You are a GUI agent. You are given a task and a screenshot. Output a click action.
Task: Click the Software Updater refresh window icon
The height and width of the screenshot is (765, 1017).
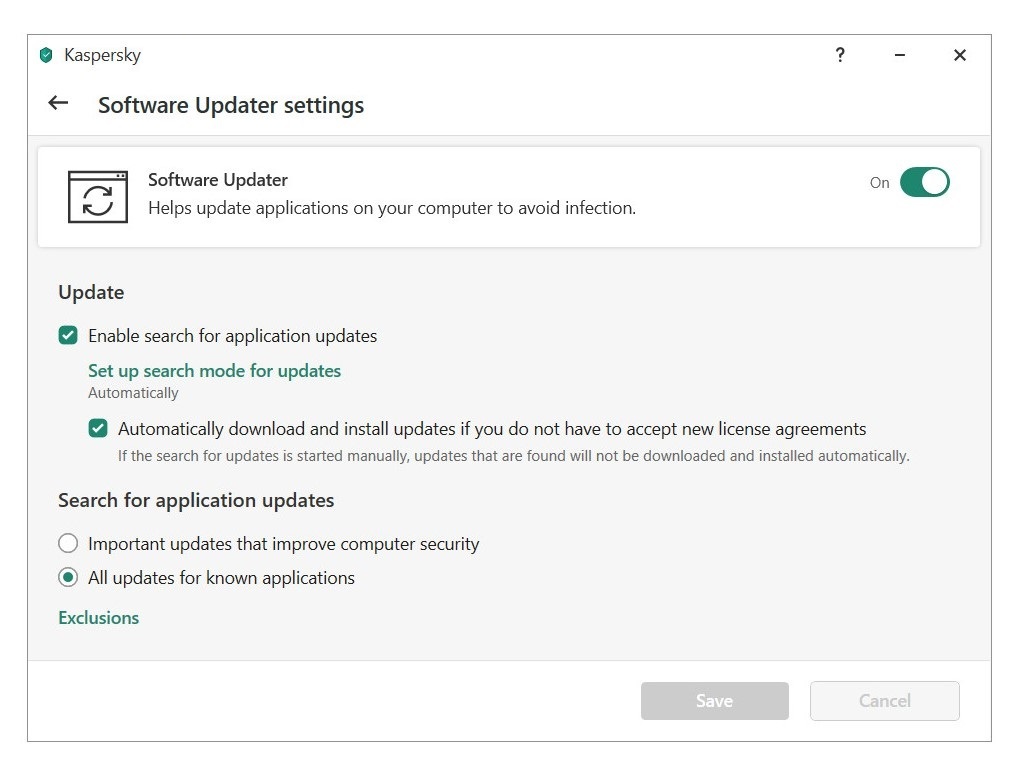click(x=98, y=197)
